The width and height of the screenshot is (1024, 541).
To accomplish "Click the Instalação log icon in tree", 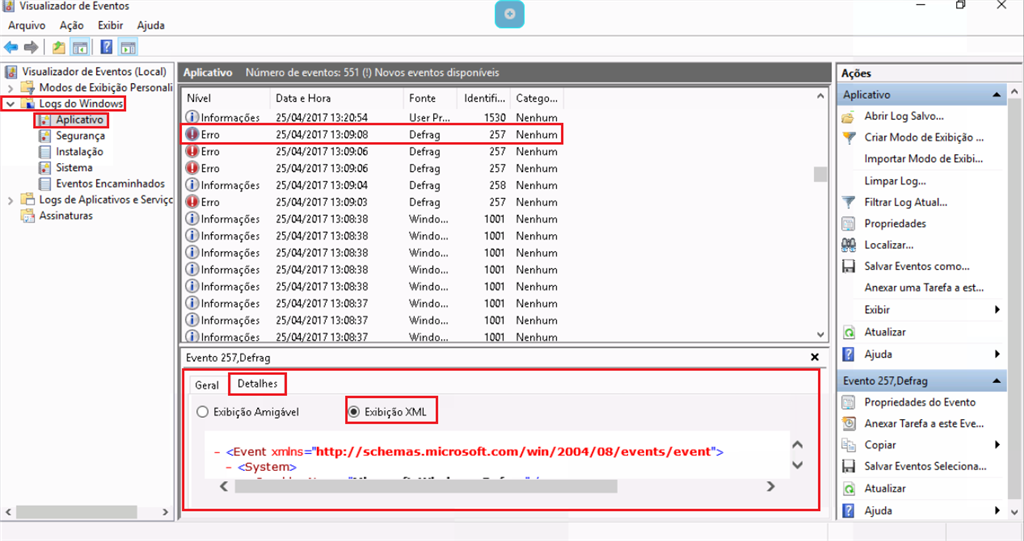I will [x=44, y=152].
